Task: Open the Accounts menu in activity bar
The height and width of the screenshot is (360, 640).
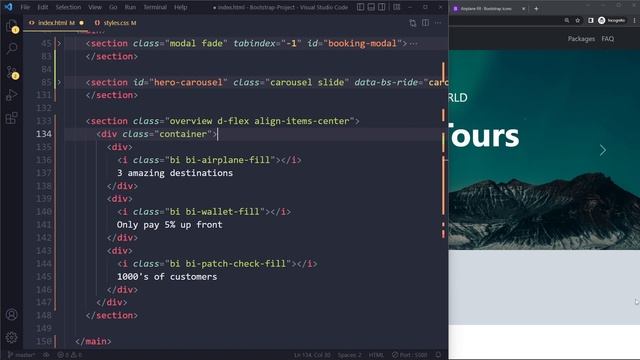Action: point(11,315)
